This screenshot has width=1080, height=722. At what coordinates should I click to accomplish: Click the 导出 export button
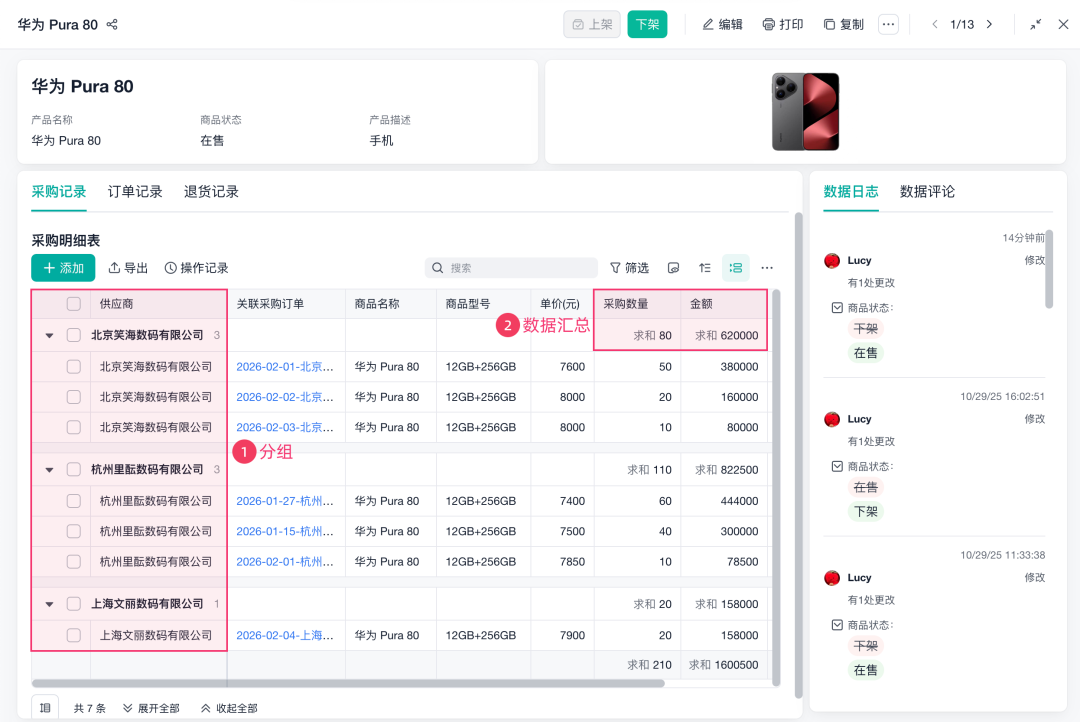(128, 268)
